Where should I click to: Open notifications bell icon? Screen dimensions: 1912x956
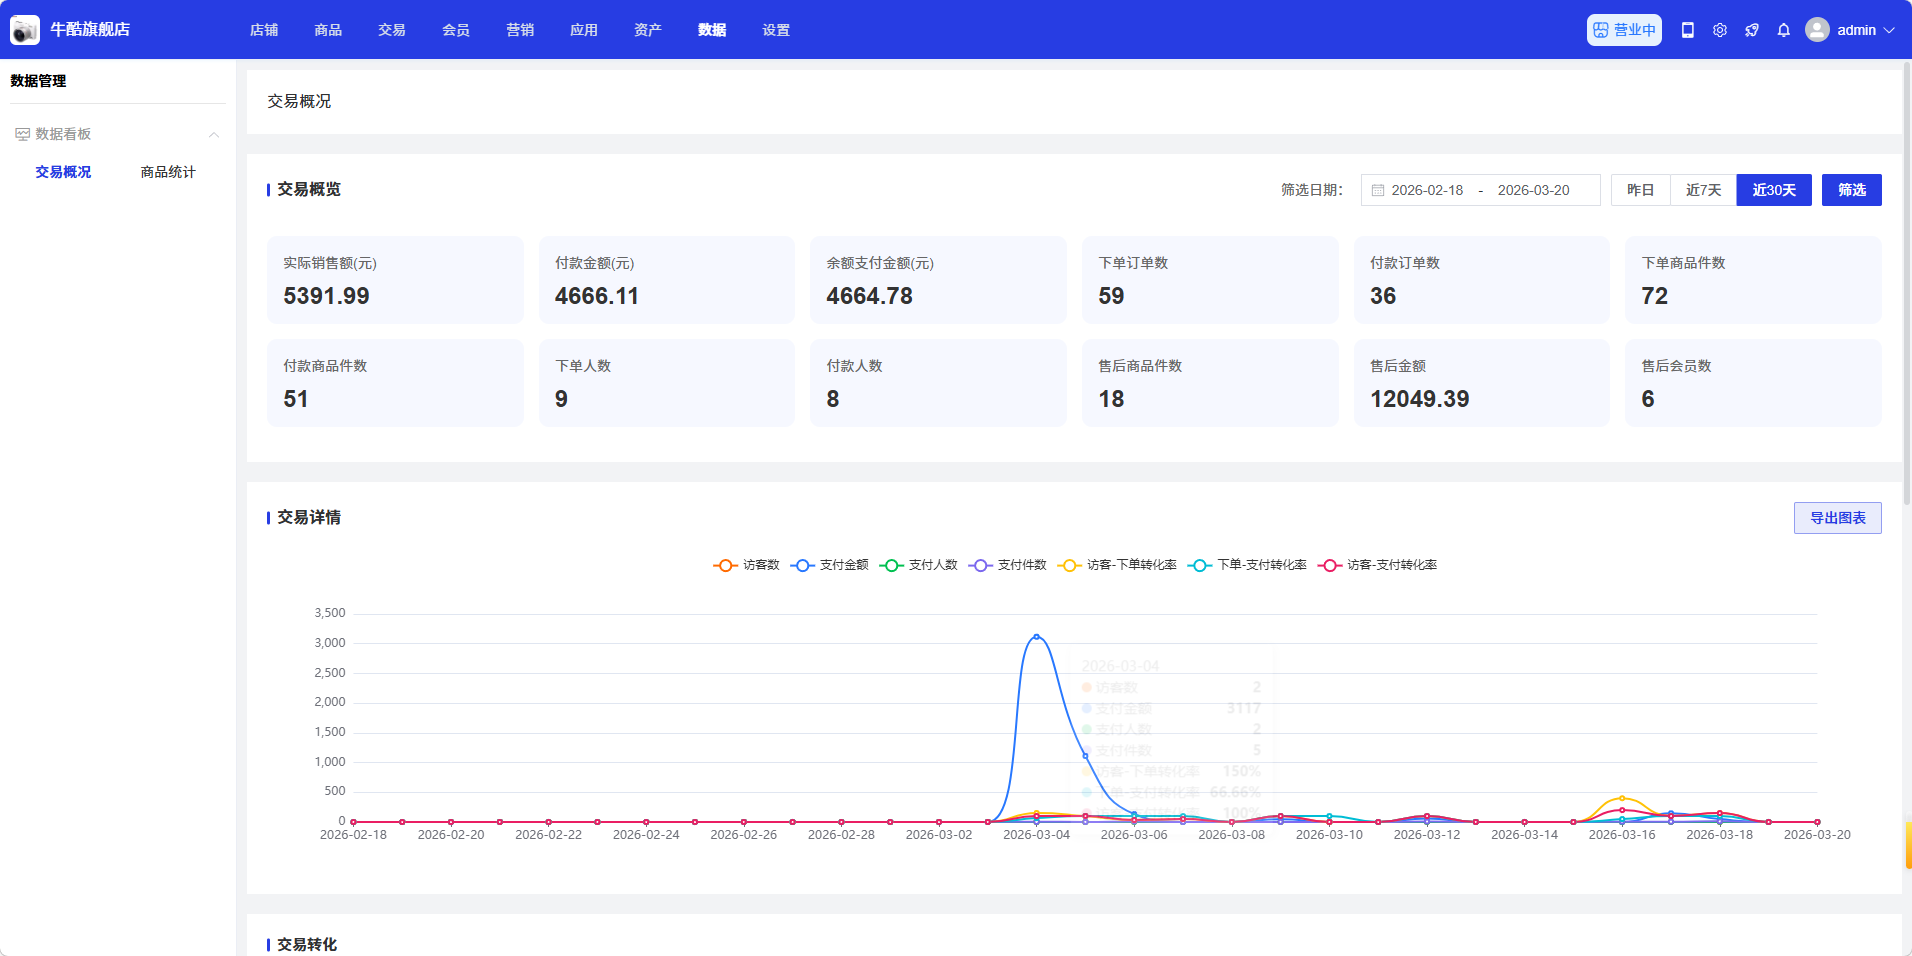click(x=1784, y=30)
